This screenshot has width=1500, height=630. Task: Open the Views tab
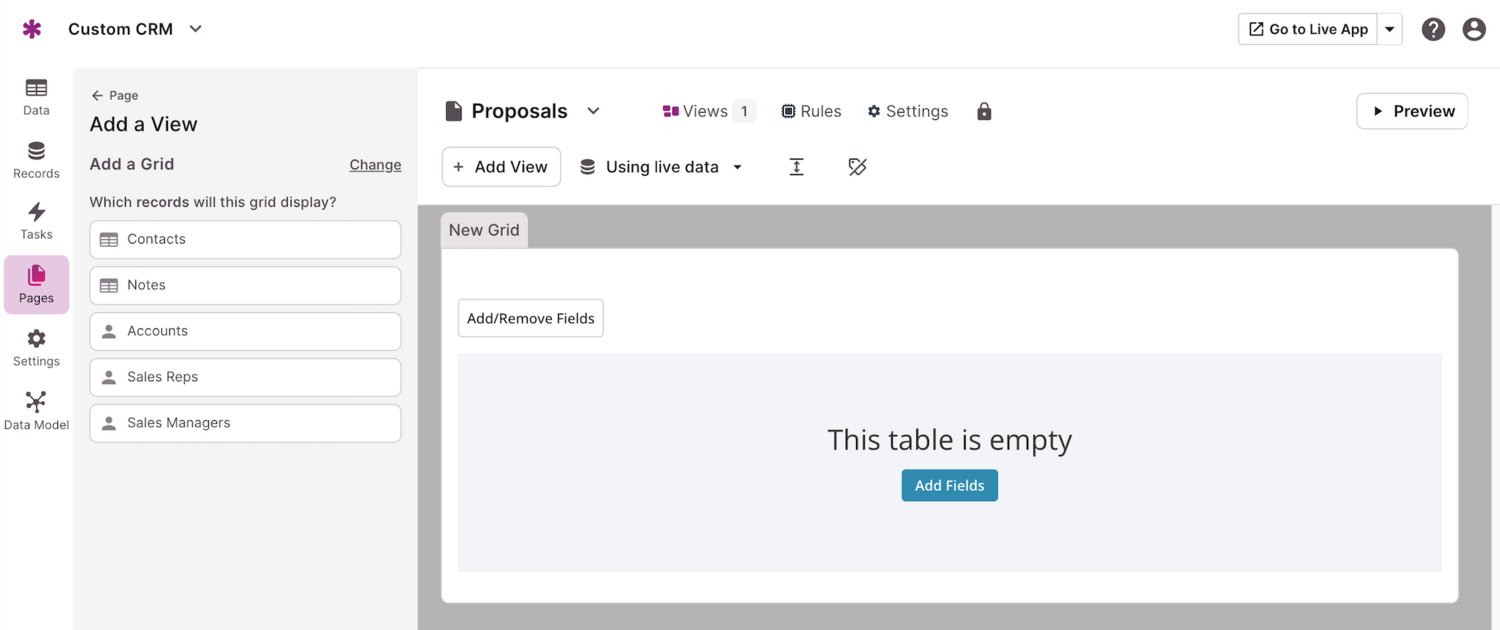(x=707, y=111)
